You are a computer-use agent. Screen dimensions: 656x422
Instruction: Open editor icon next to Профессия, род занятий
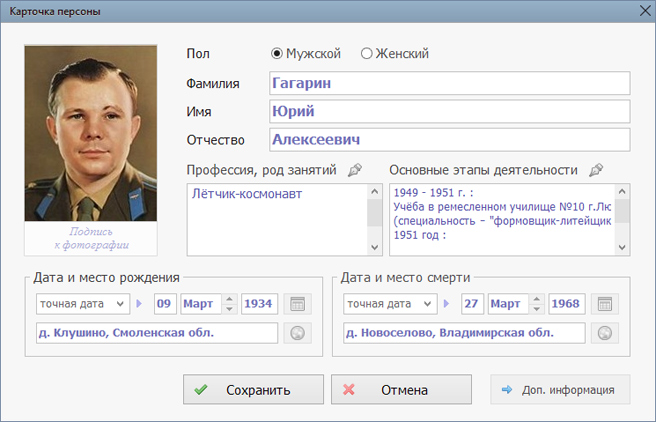[355, 170]
